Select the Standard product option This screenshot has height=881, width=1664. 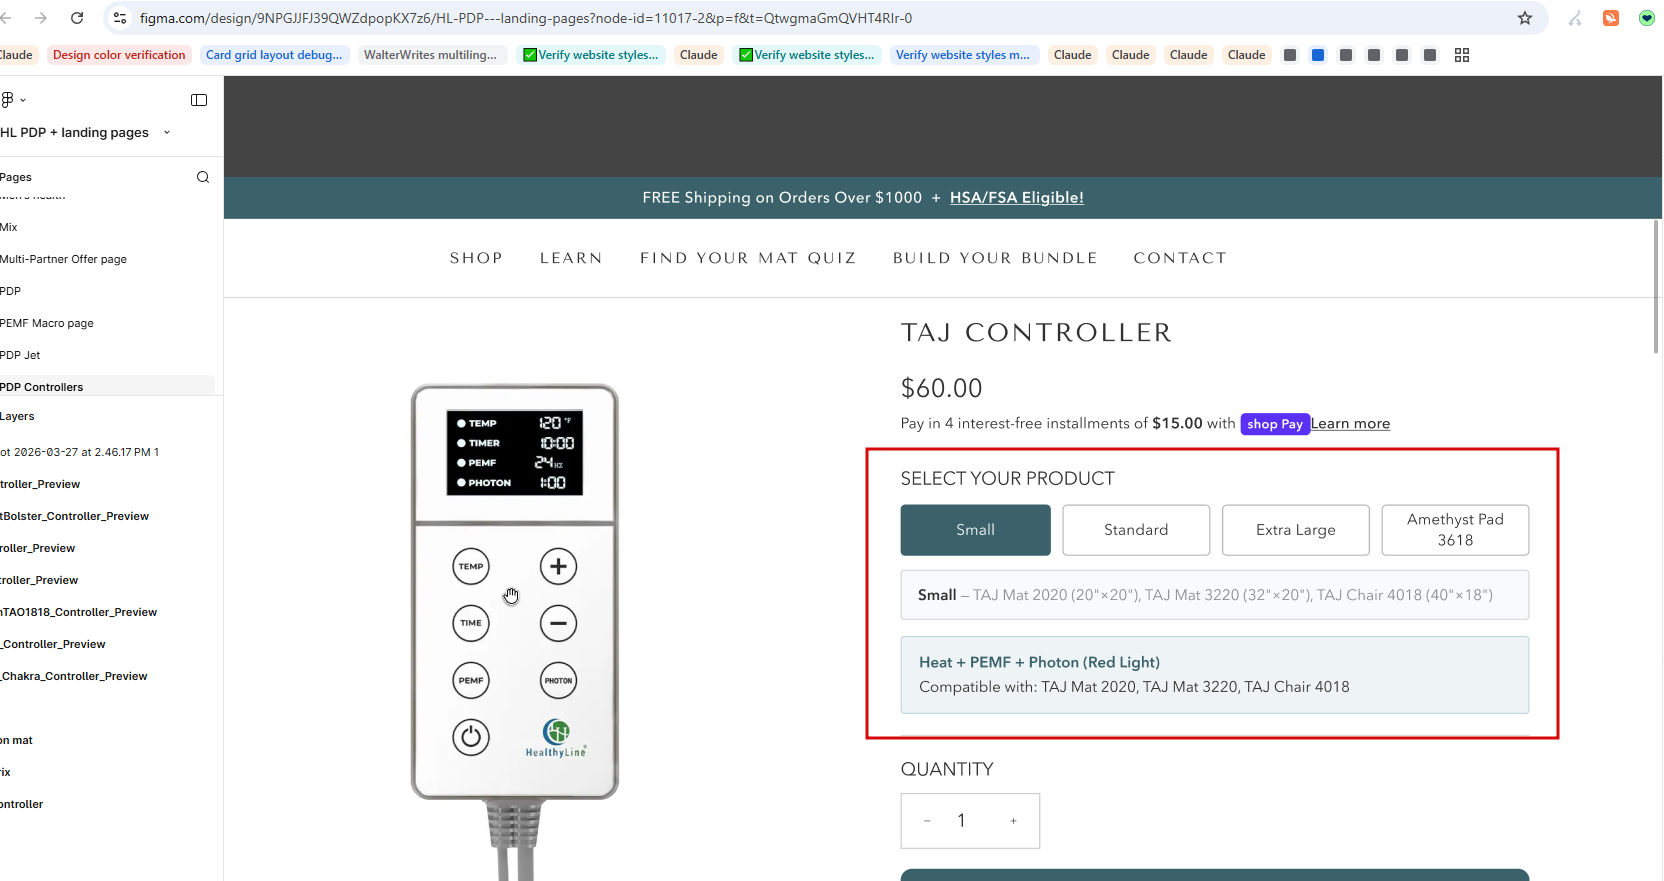(x=1136, y=530)
